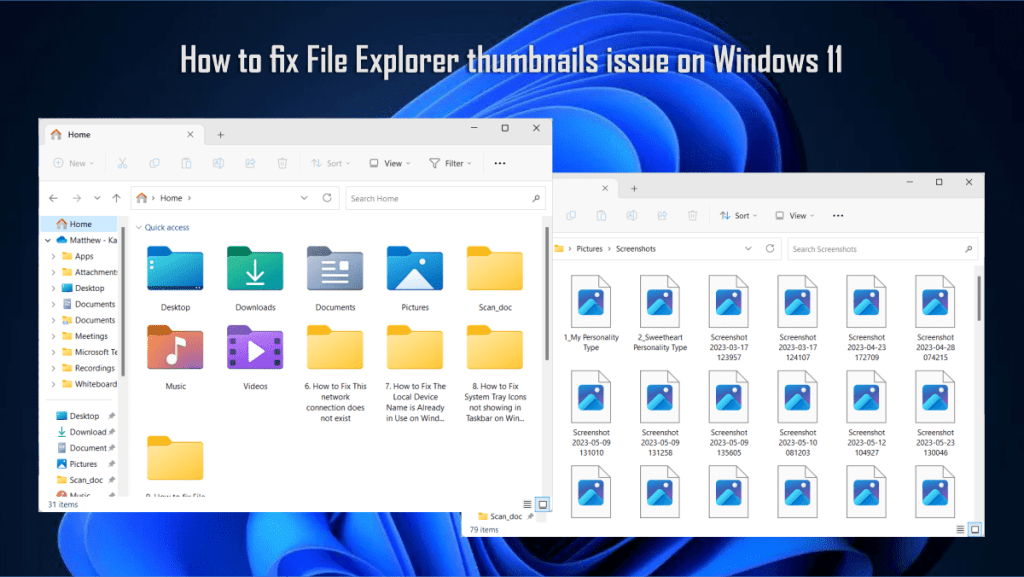Collapse the Matthew account tree in the sidebar

pyautogui.click(x=46, y=240)
